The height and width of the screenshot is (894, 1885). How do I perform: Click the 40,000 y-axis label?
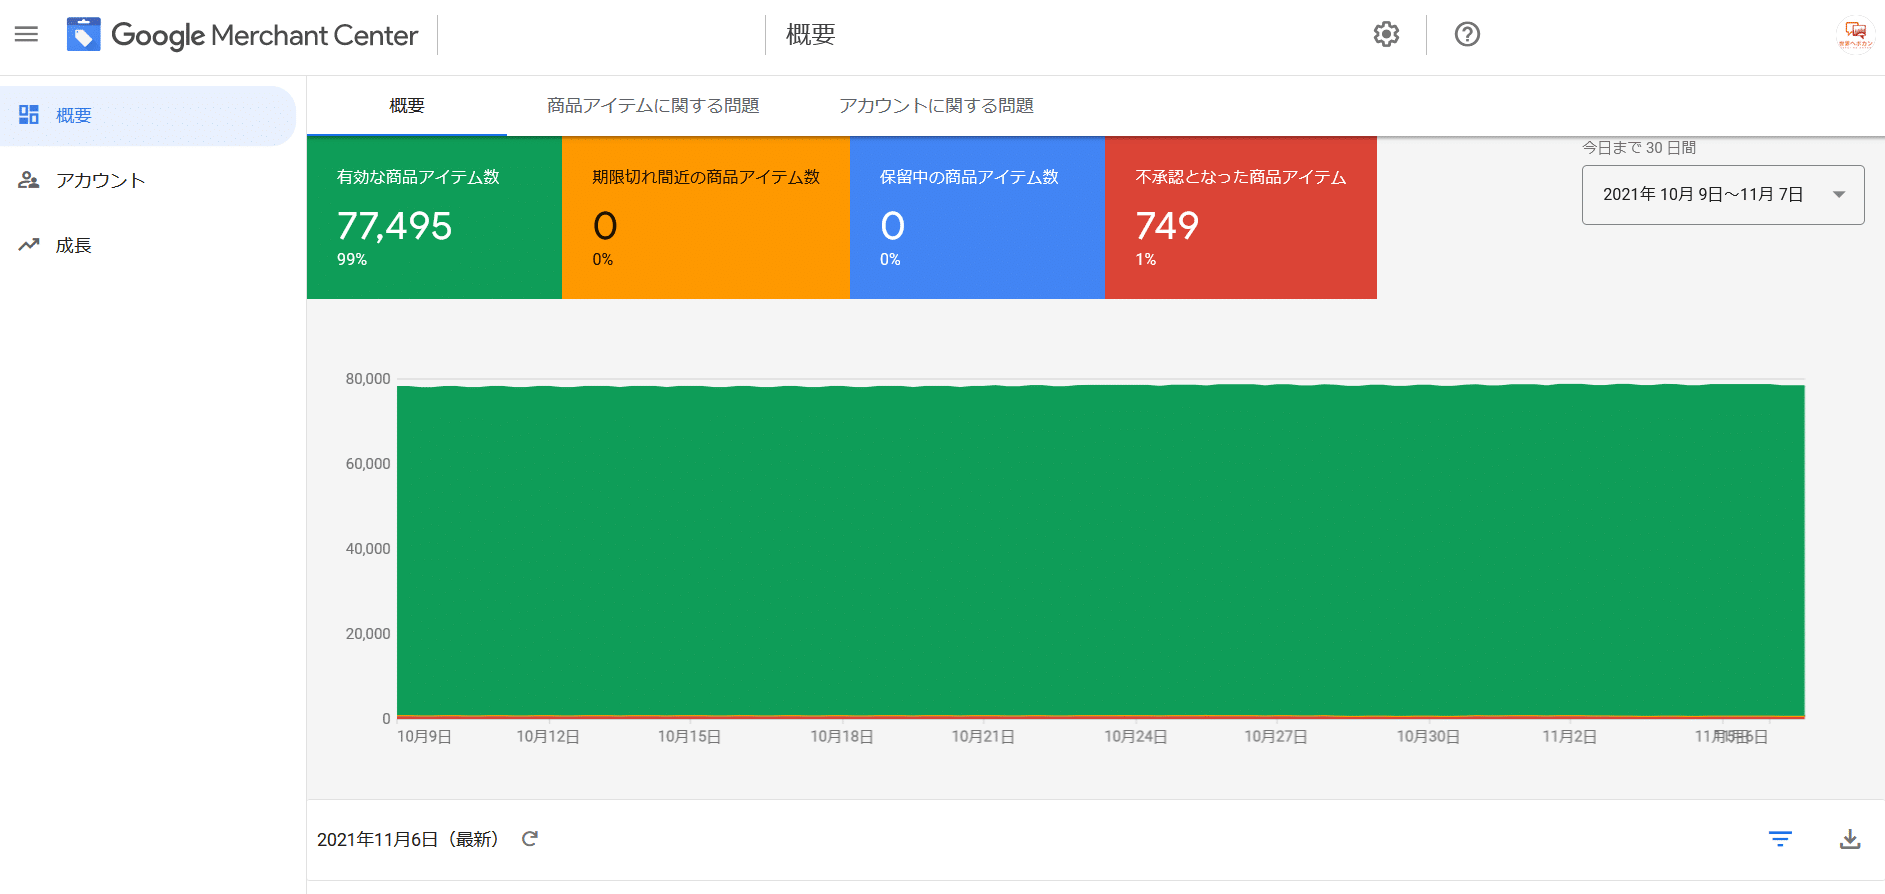368,549
